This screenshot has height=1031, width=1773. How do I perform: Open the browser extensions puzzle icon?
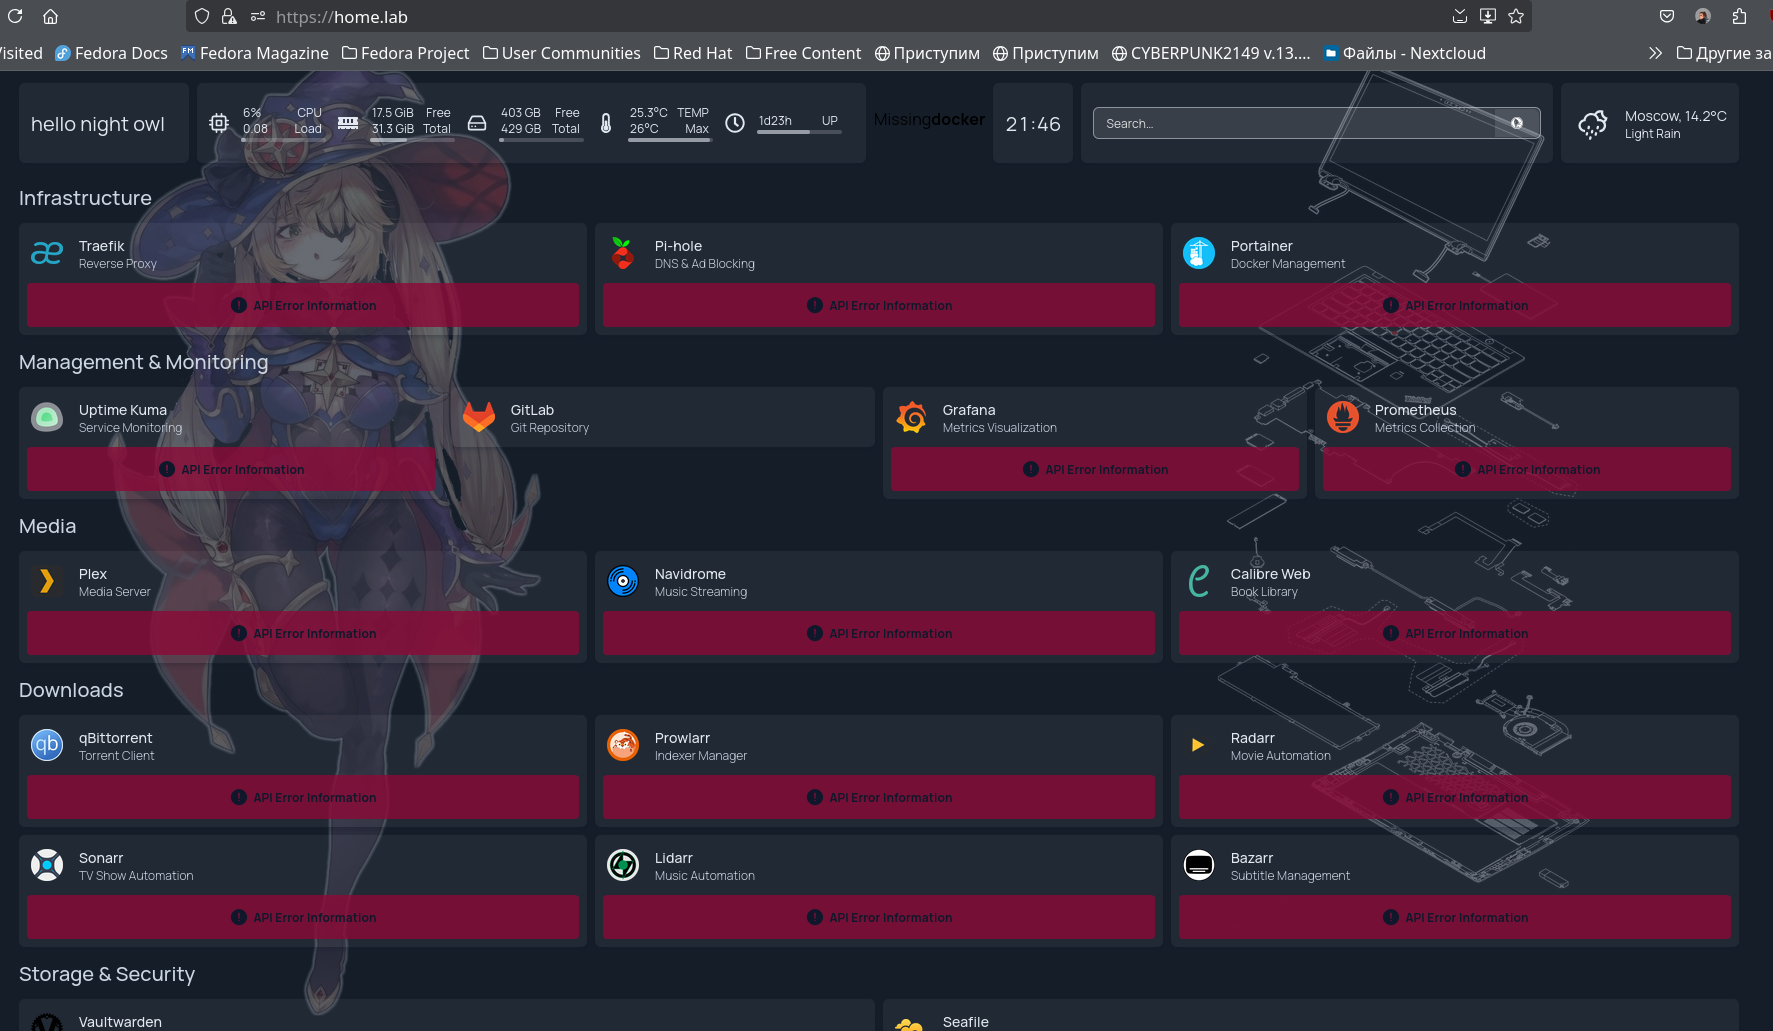tap(1740, 16)
